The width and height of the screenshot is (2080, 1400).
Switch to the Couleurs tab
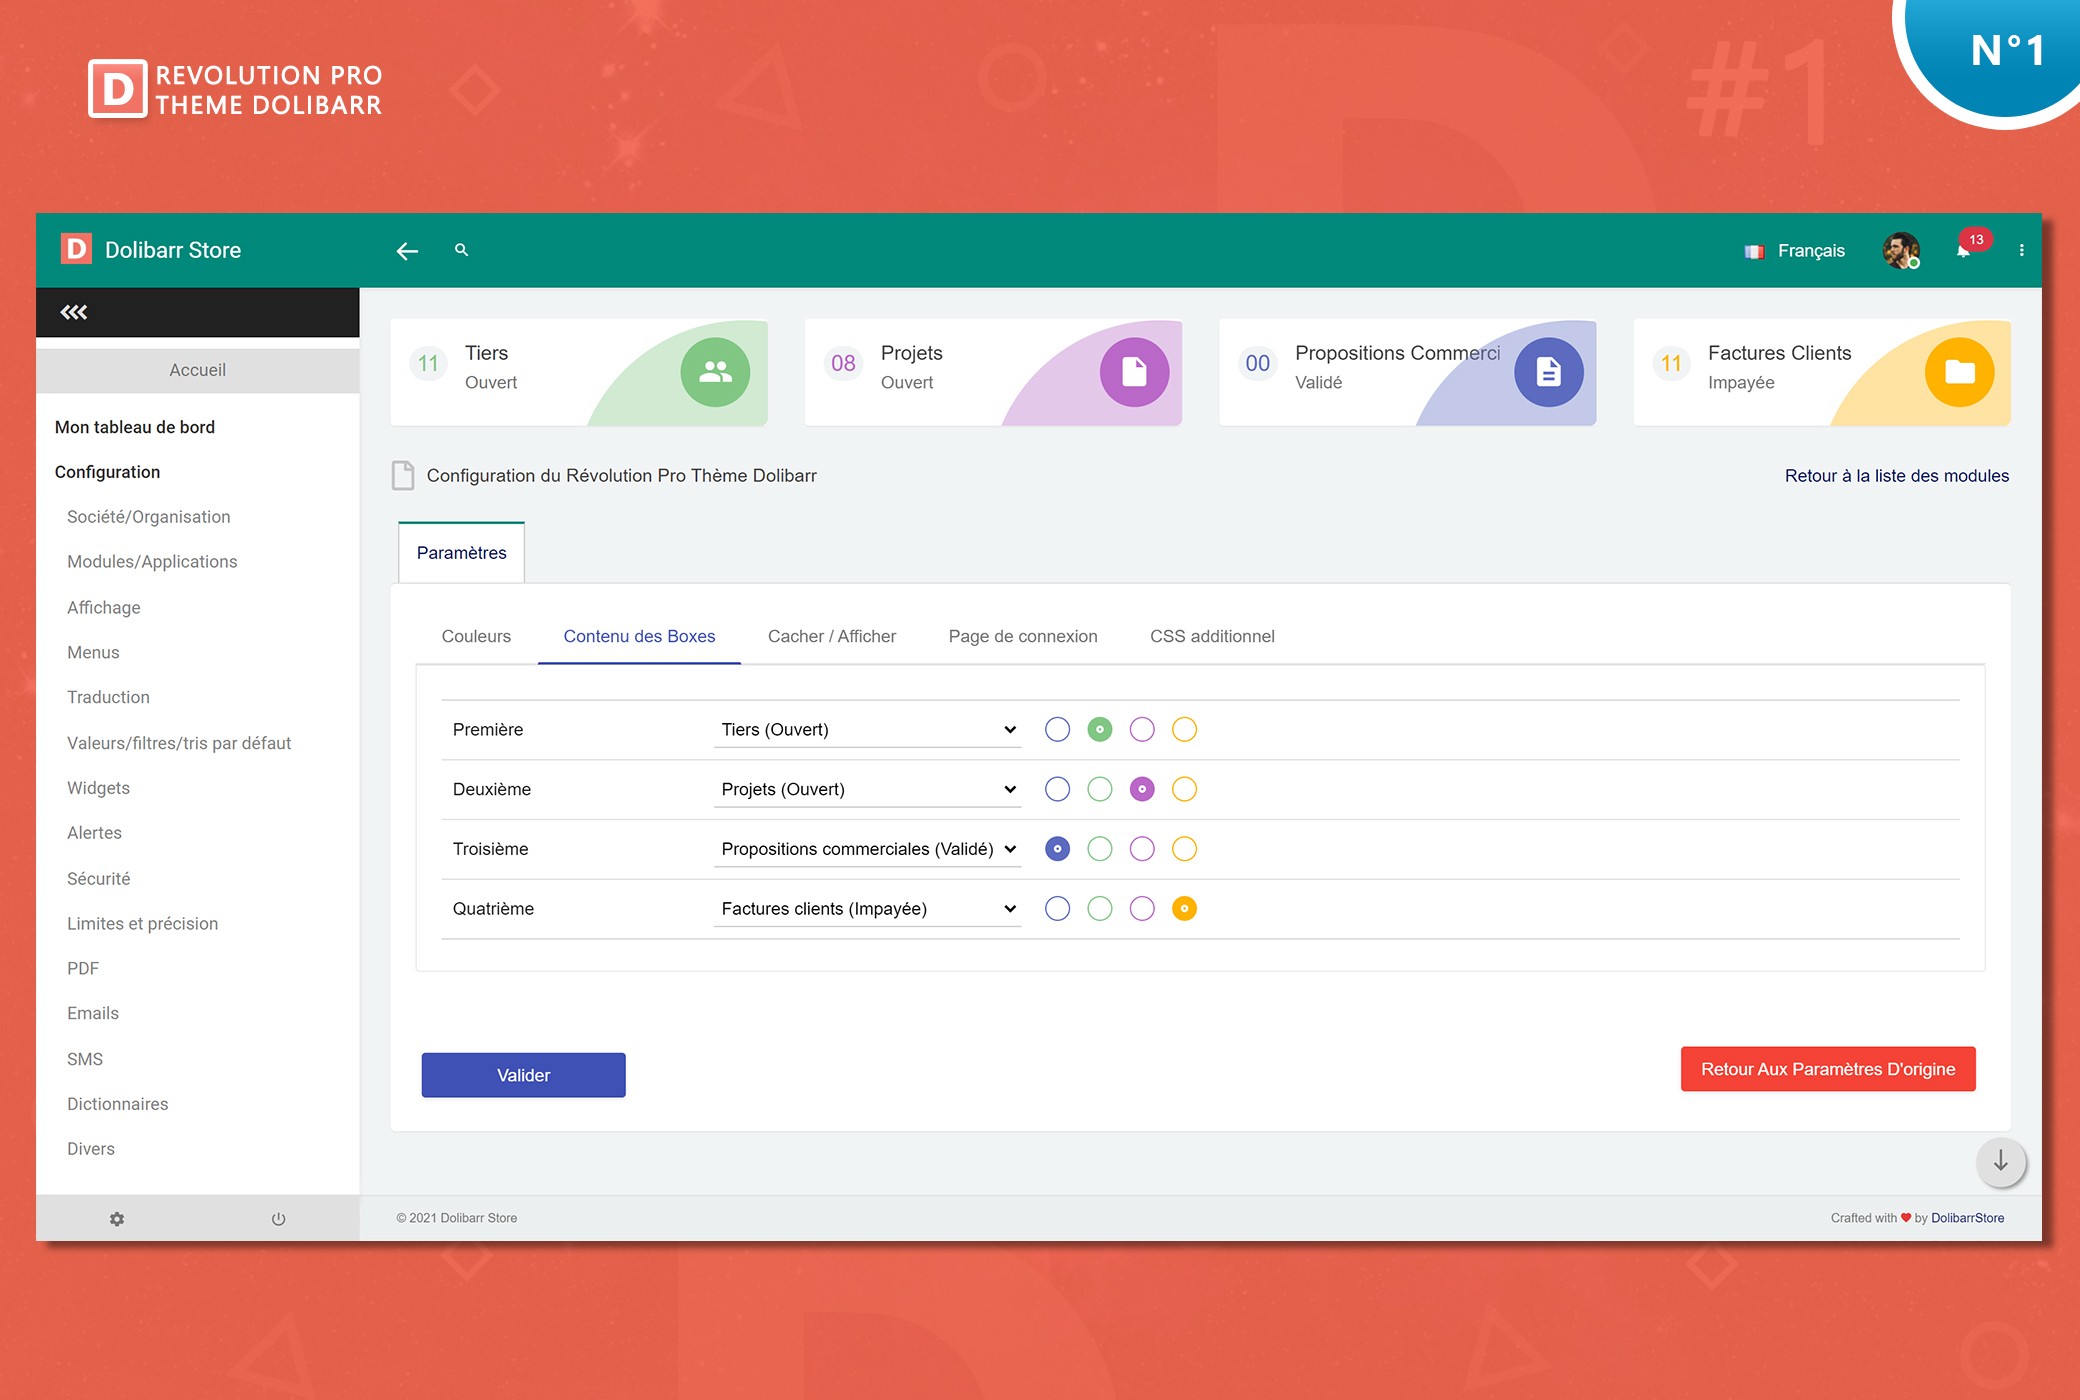476,636
